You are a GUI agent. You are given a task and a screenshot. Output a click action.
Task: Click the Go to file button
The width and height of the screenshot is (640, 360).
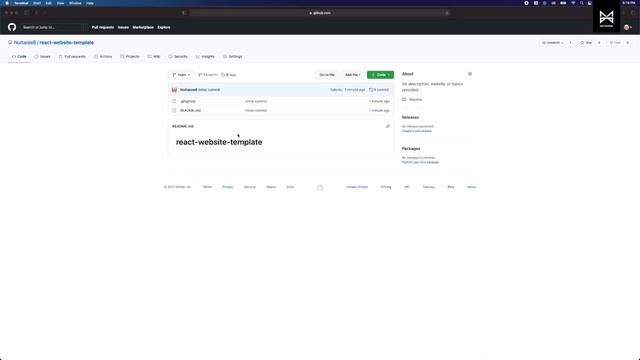327,75
